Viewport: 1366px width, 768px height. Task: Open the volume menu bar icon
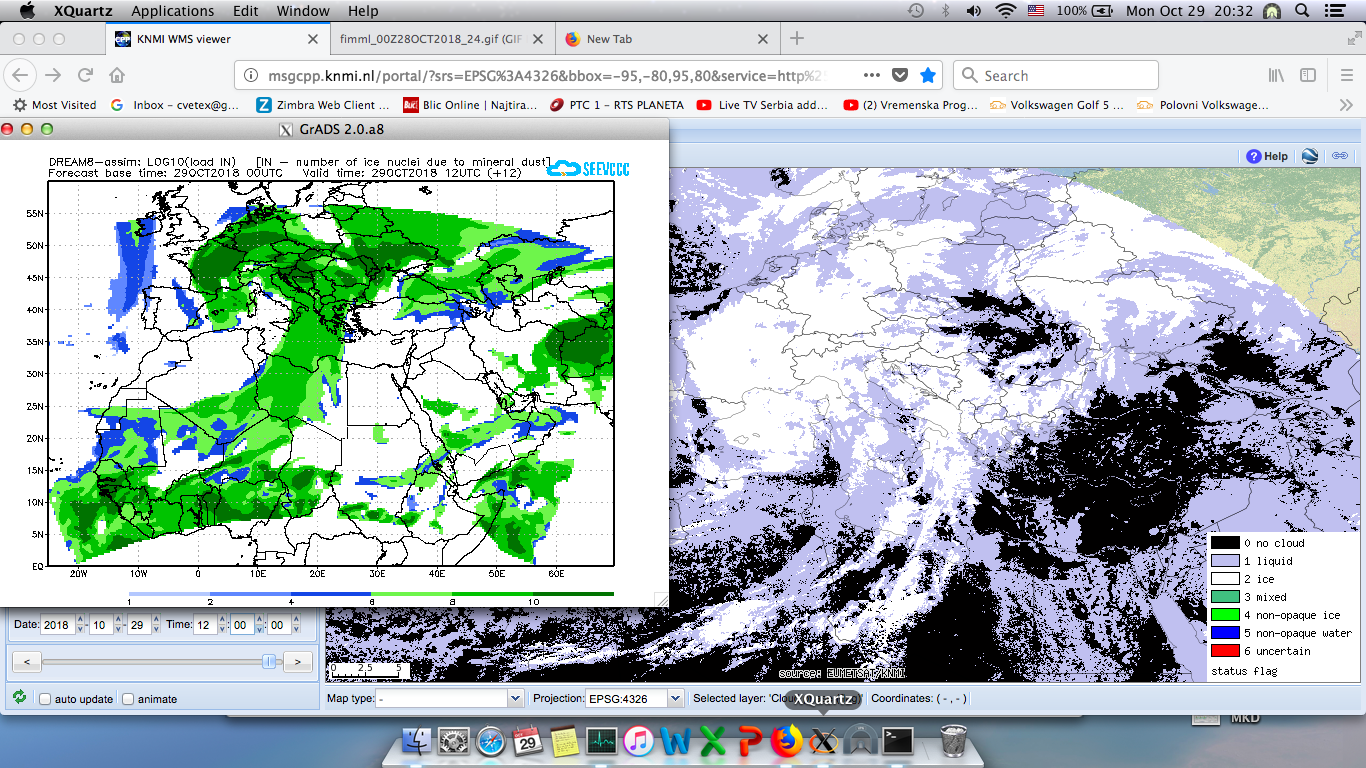974,11
